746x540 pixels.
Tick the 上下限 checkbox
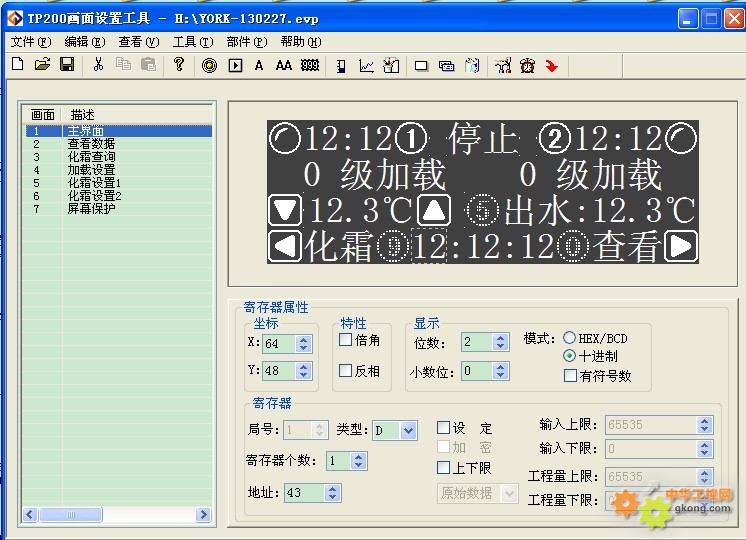(443, 467)
